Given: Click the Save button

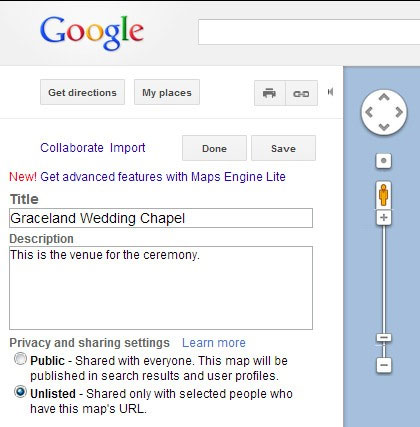Looking at the screenshot, I should 283,148.
